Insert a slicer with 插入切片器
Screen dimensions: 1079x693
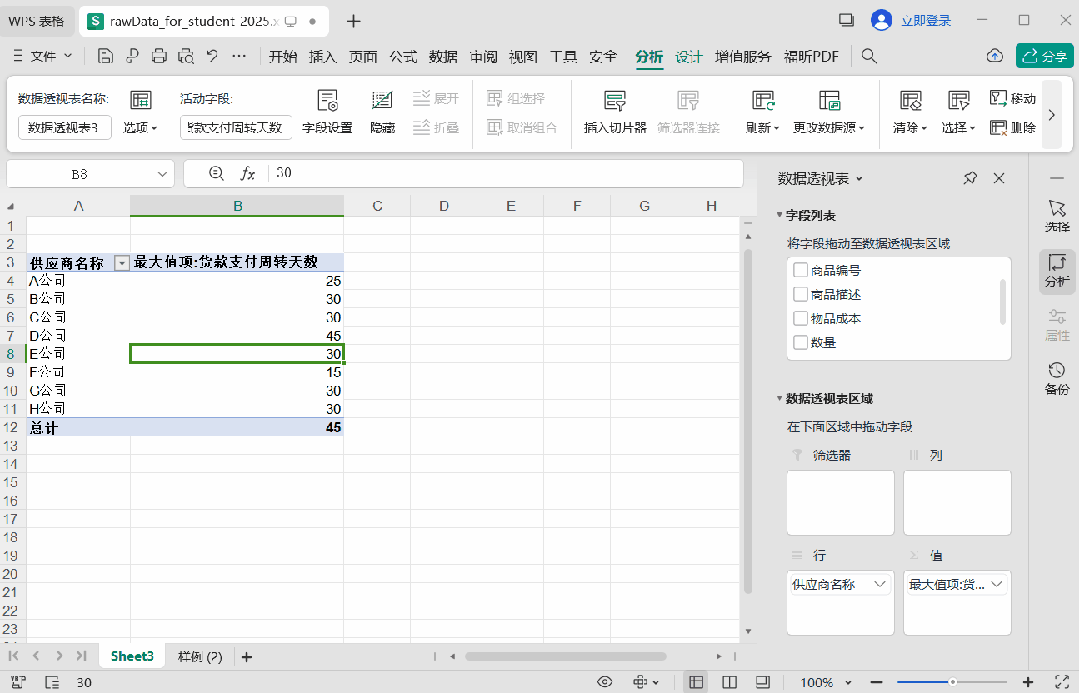615,111
